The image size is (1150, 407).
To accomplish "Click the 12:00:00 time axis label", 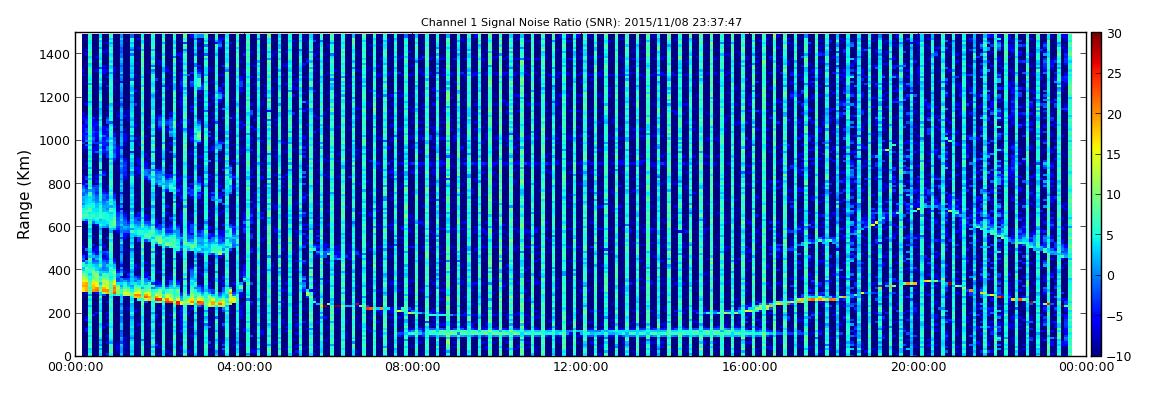I will coord(582,368).
